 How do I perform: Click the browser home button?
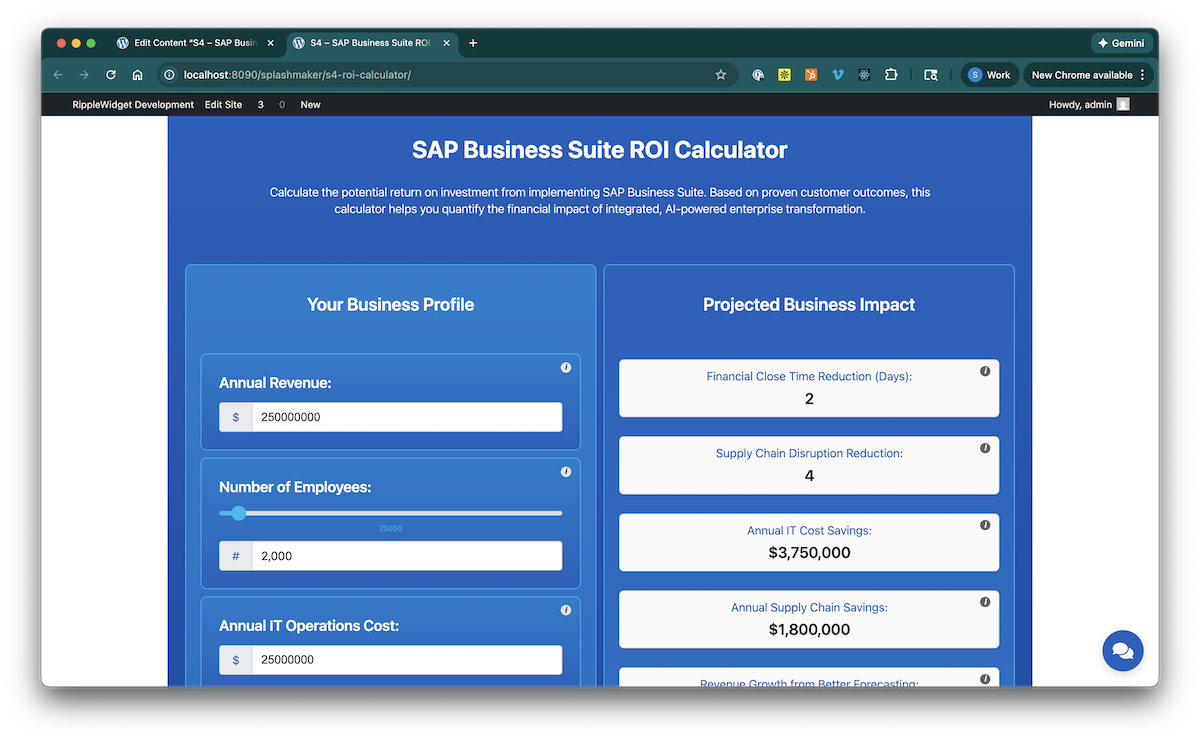pyautogui.click(x=138, y=75)
